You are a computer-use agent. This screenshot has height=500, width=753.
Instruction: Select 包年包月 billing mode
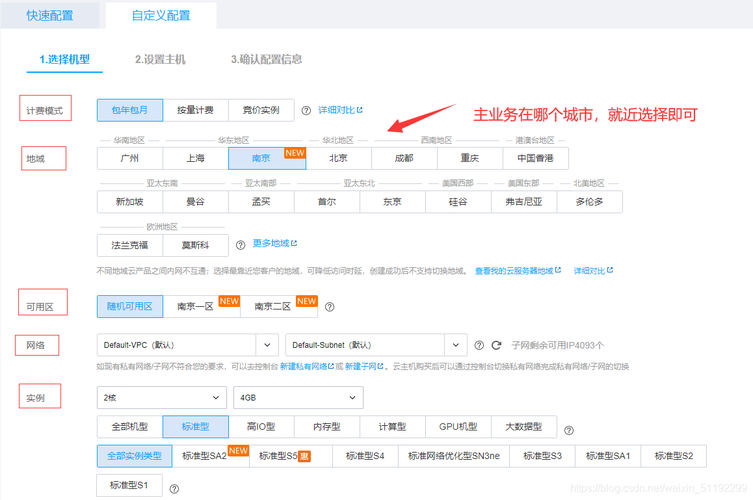130,110
